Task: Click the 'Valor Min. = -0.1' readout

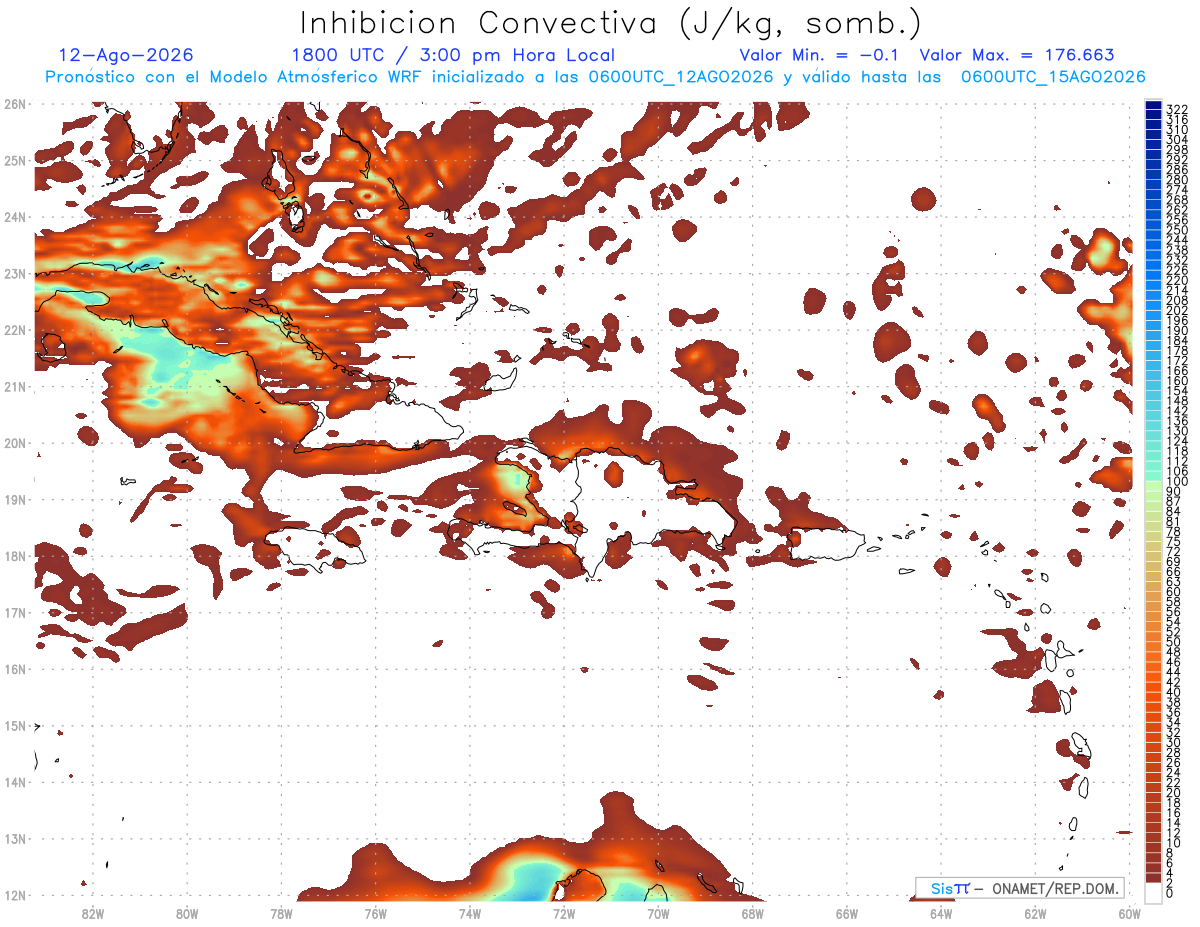Action: click(821, 55)
